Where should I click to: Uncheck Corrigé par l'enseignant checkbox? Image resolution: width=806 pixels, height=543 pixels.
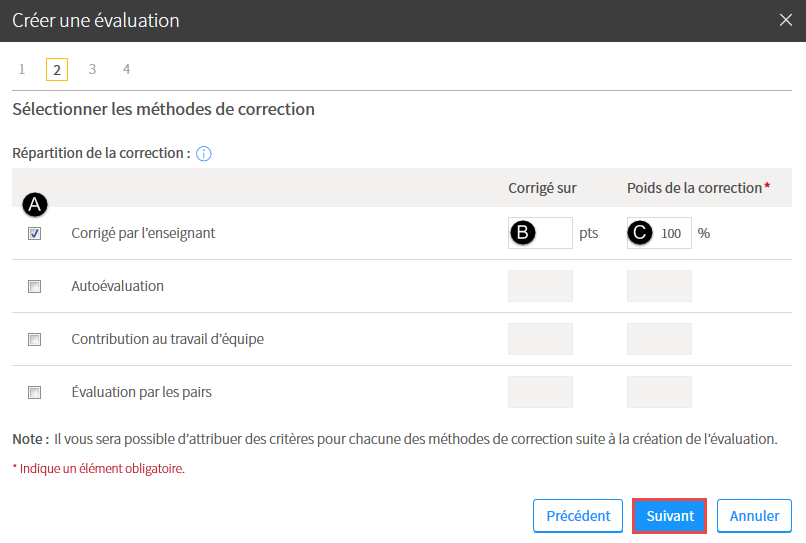pyautogui.click(x=34, y=233)
